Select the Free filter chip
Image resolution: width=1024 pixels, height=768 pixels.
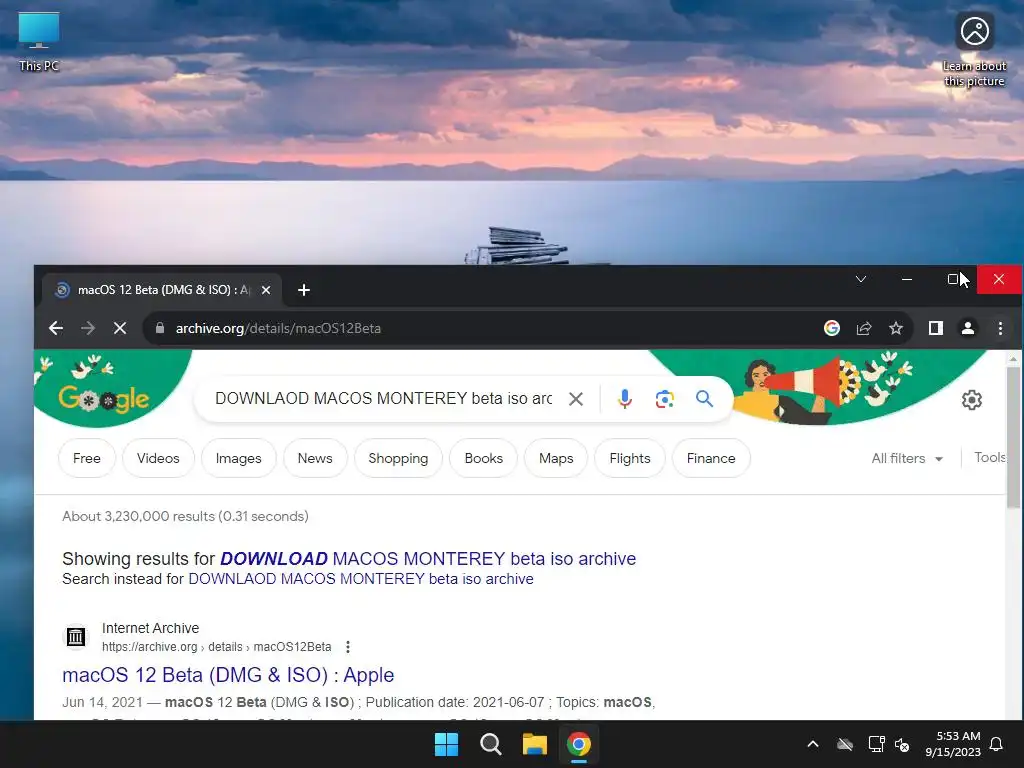tap(87, 458)
